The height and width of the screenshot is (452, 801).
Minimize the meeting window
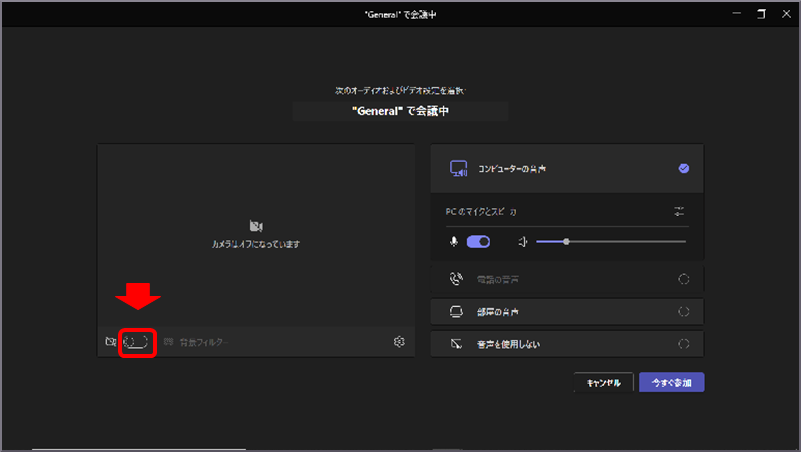pos(736,14)
